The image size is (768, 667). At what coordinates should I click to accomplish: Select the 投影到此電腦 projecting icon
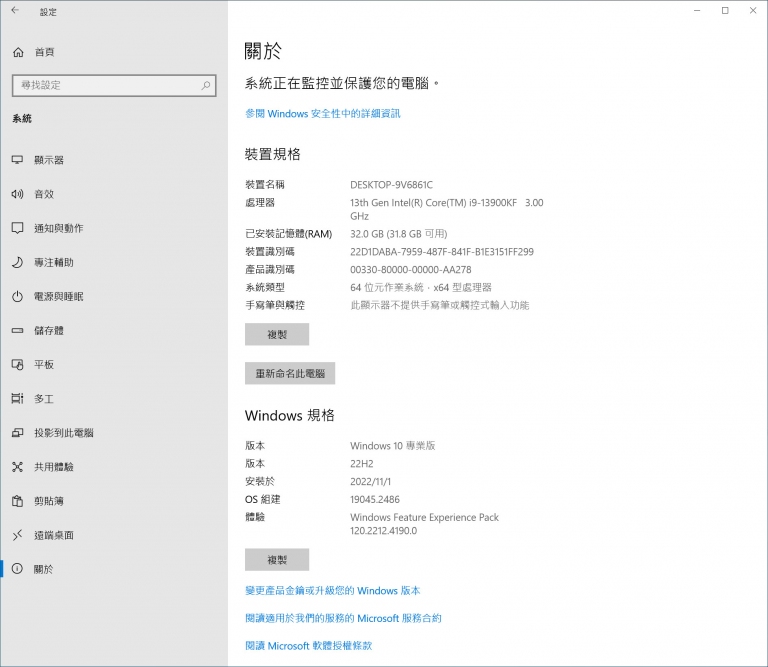pos(18,432)
